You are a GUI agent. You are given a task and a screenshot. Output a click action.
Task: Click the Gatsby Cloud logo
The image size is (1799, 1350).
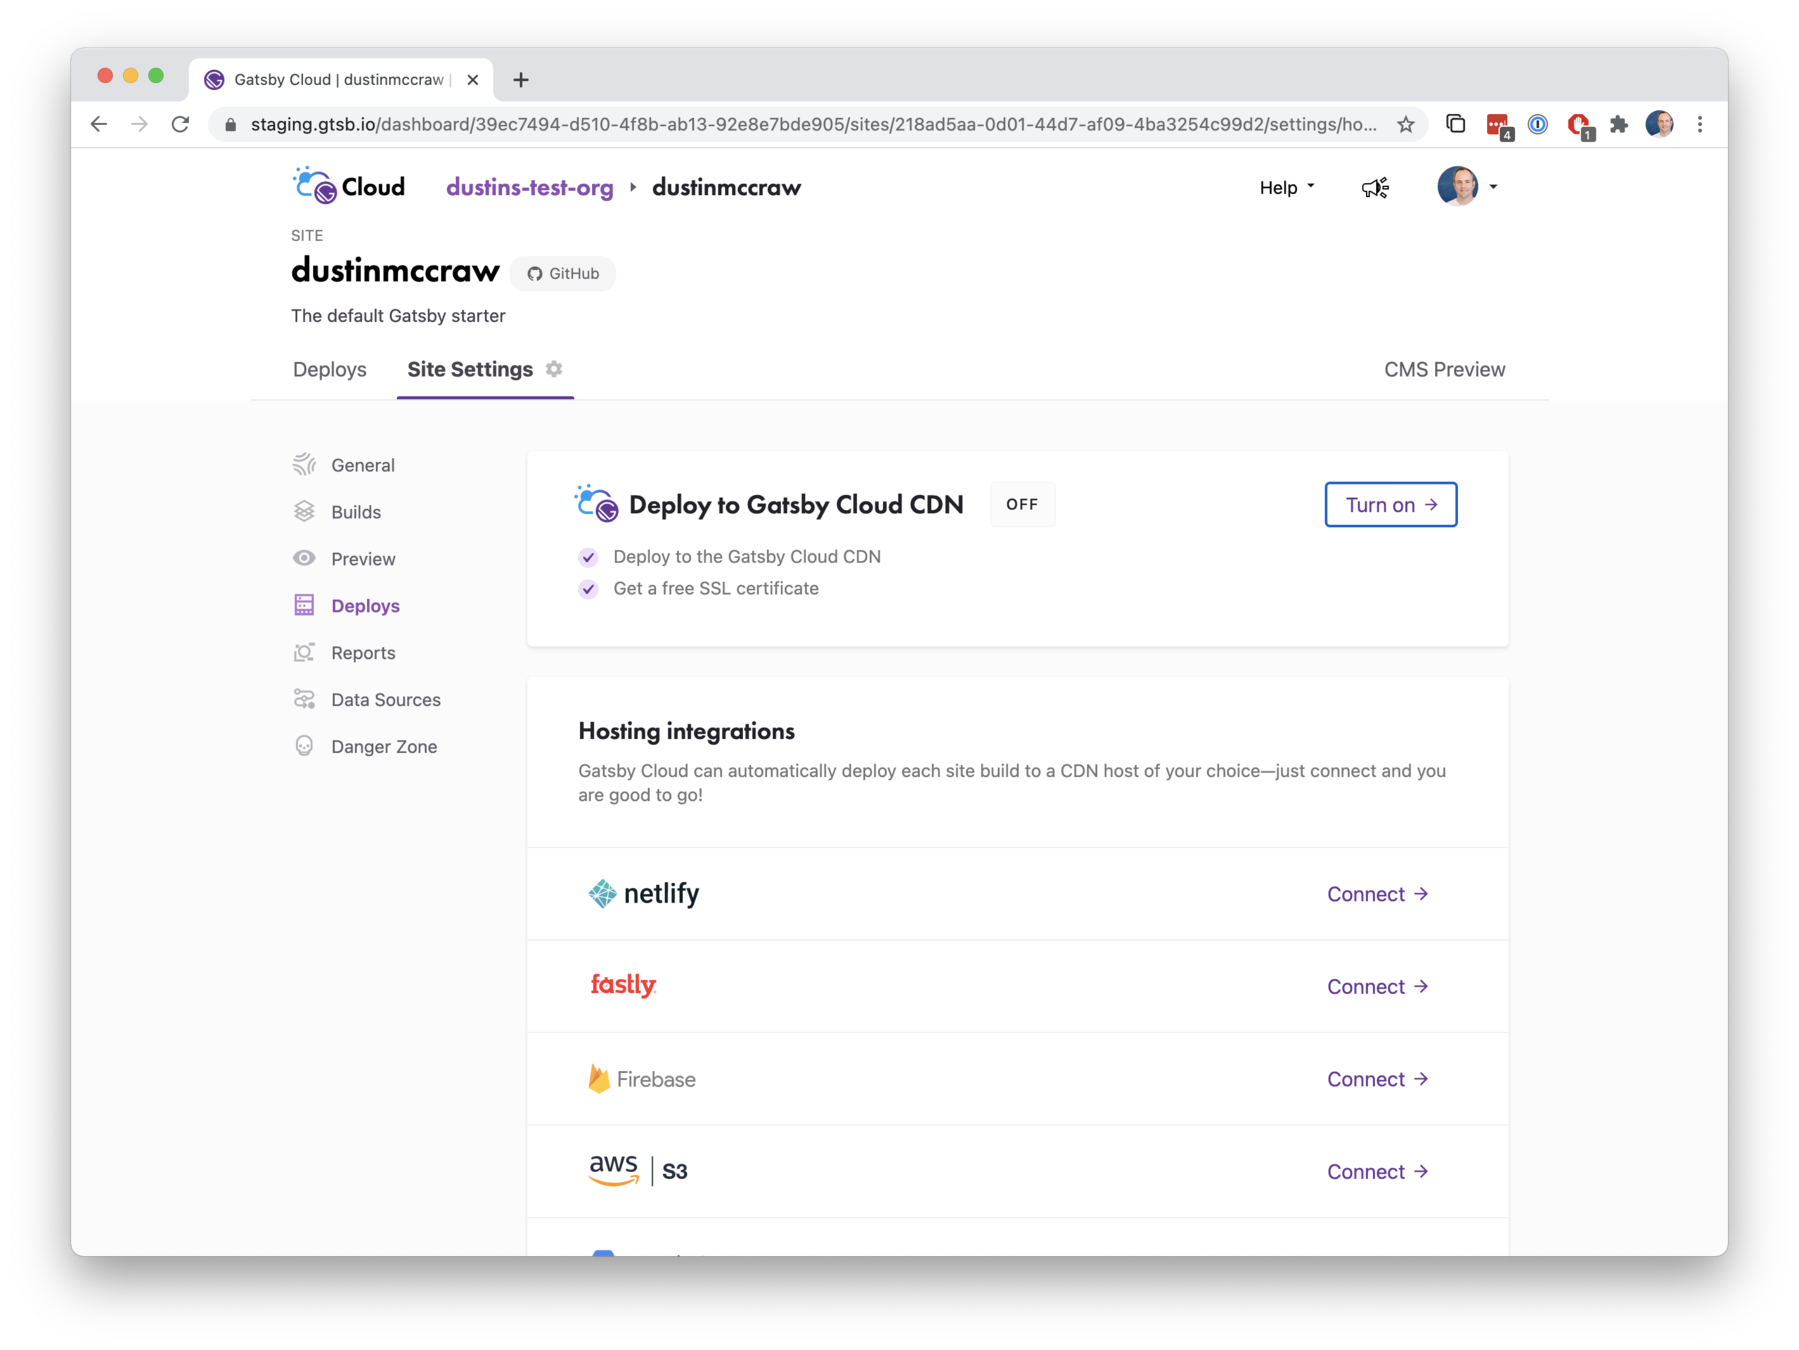point(349,186)
